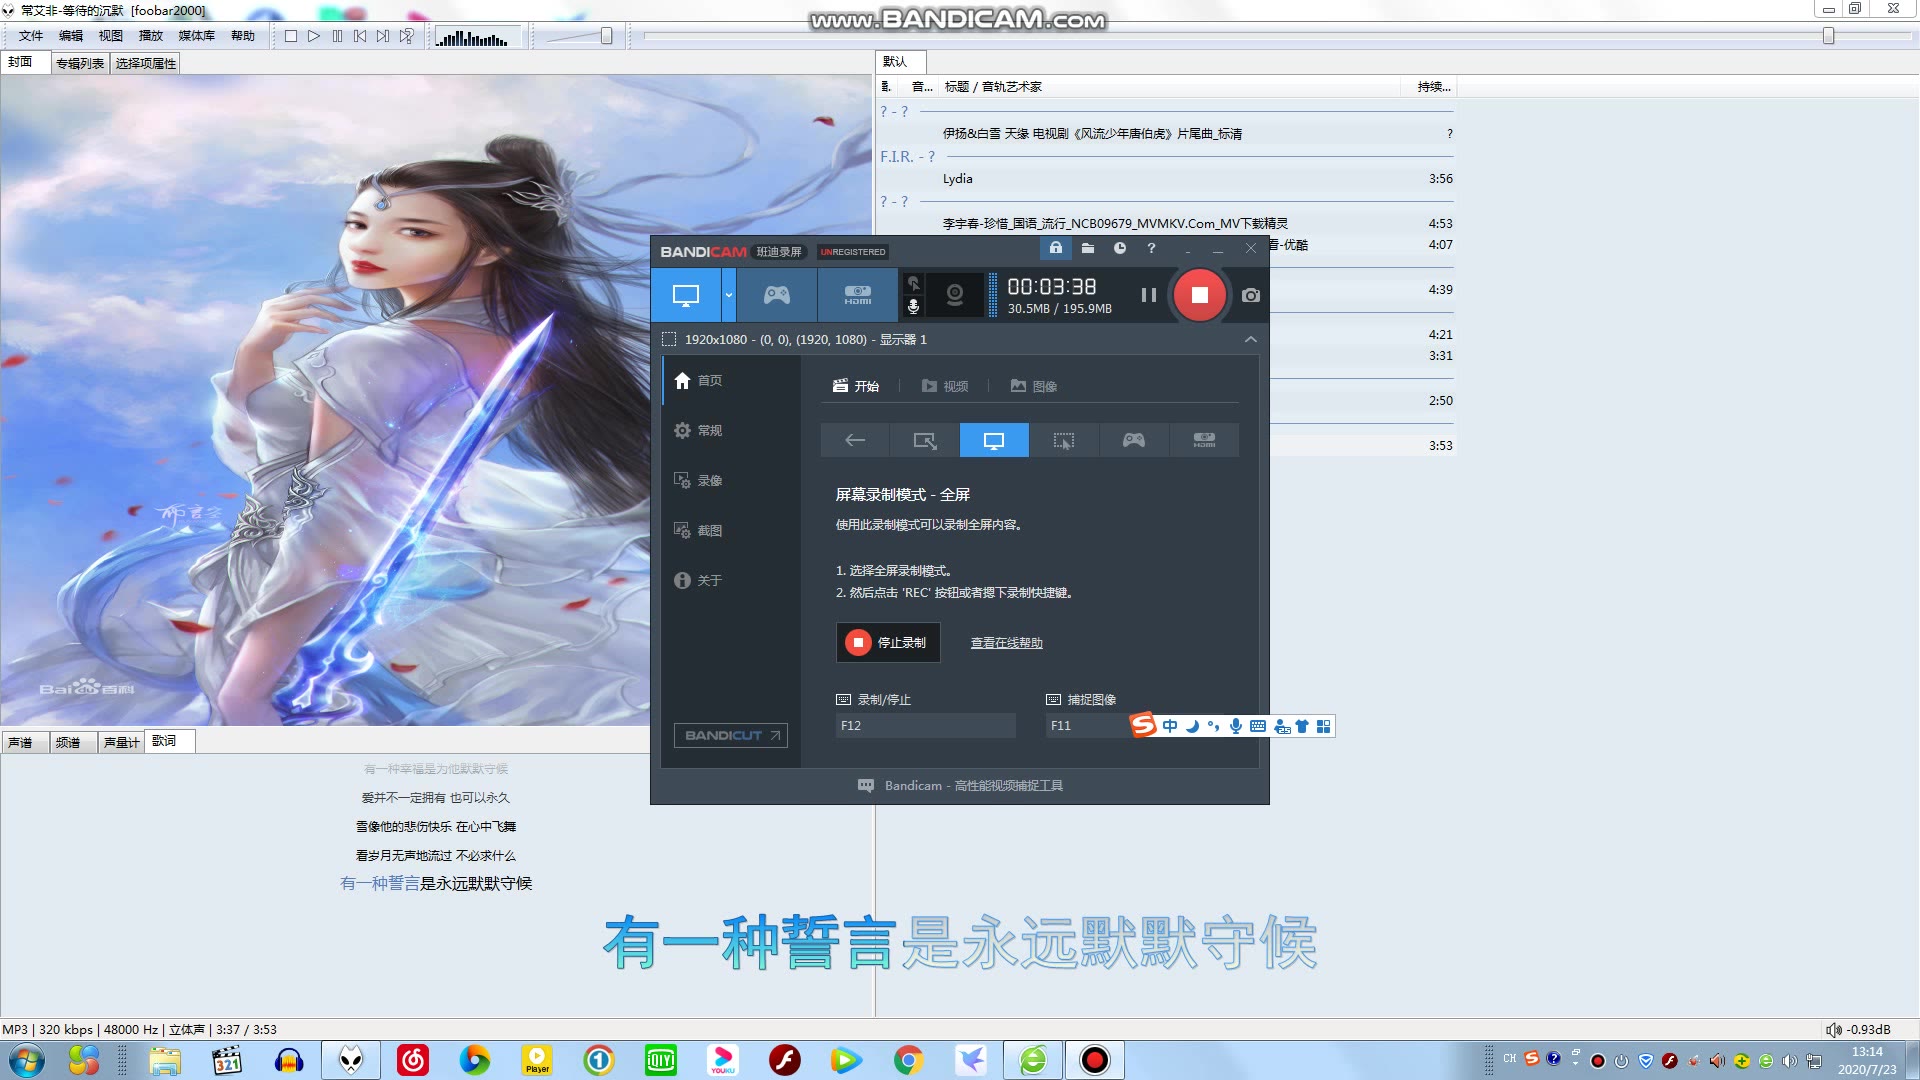
Task: Open the 媒体库 menu
Action: (197, 36)
